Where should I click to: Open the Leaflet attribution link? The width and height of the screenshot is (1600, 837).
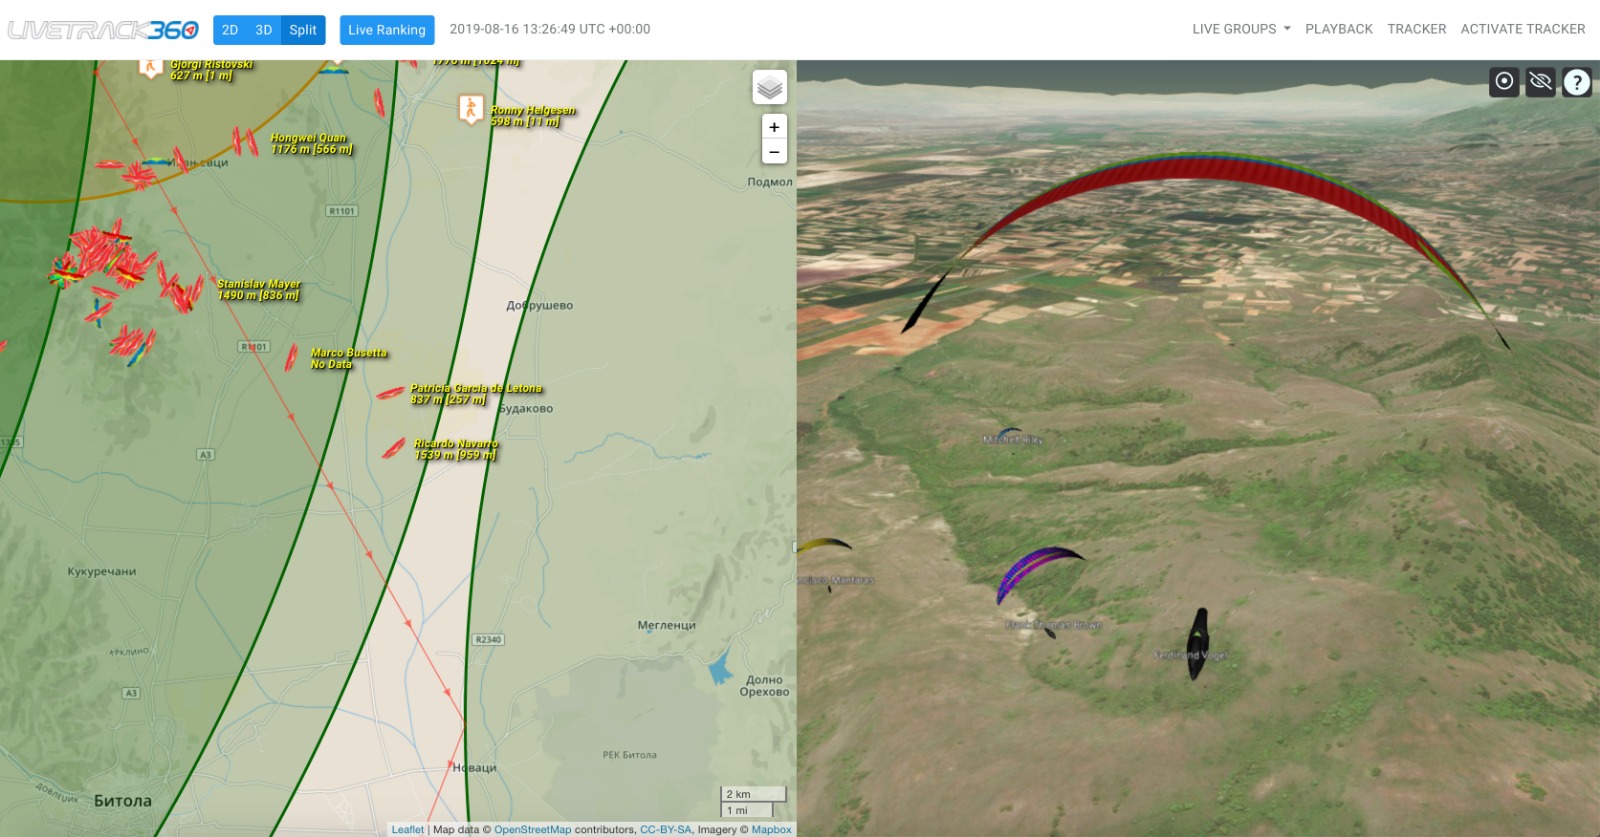[x=407, y=829]
